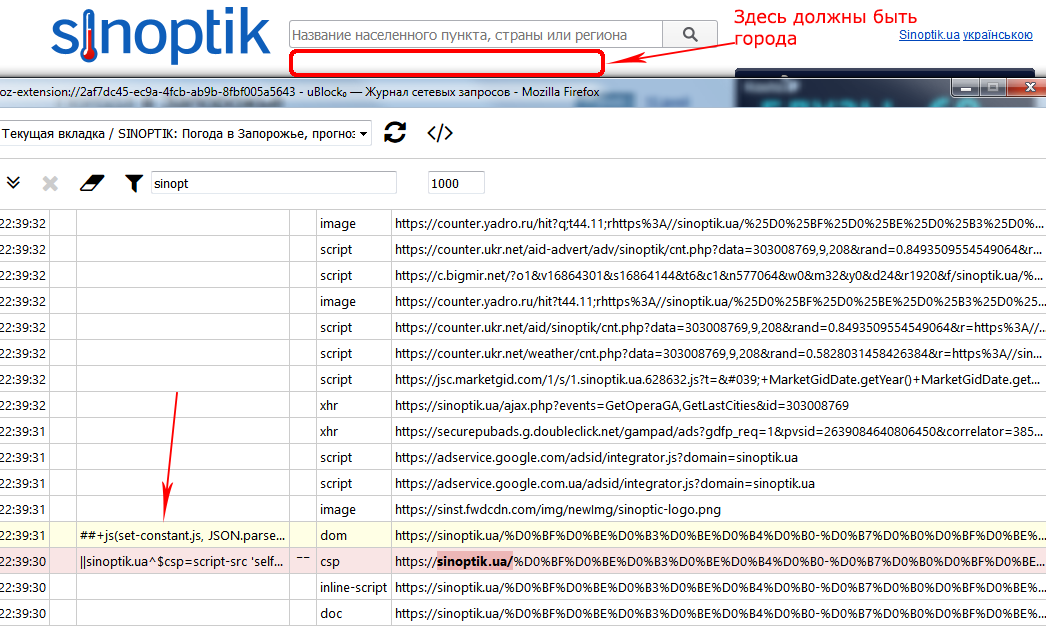Toggle the filter funnel icon
This screenshot has height=626, width=1046.
(x=133, y=183)
